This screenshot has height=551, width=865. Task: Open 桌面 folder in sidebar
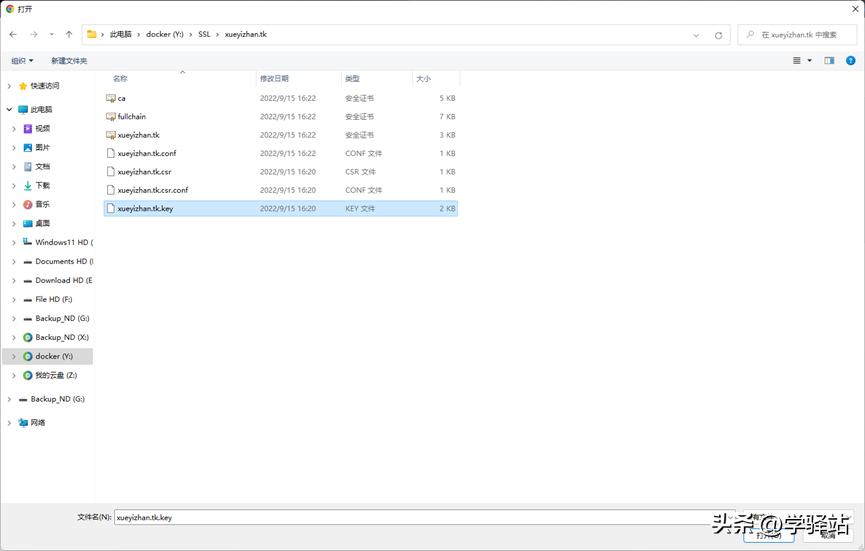(x=42, y=223)
